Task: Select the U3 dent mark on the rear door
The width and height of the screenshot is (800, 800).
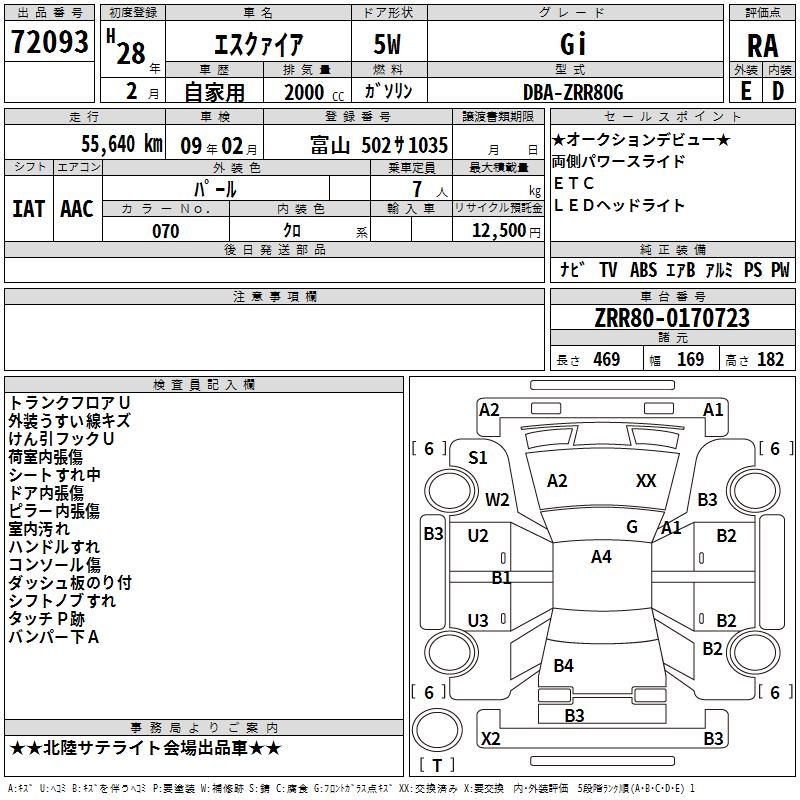Action: click(x=478, y=621)
